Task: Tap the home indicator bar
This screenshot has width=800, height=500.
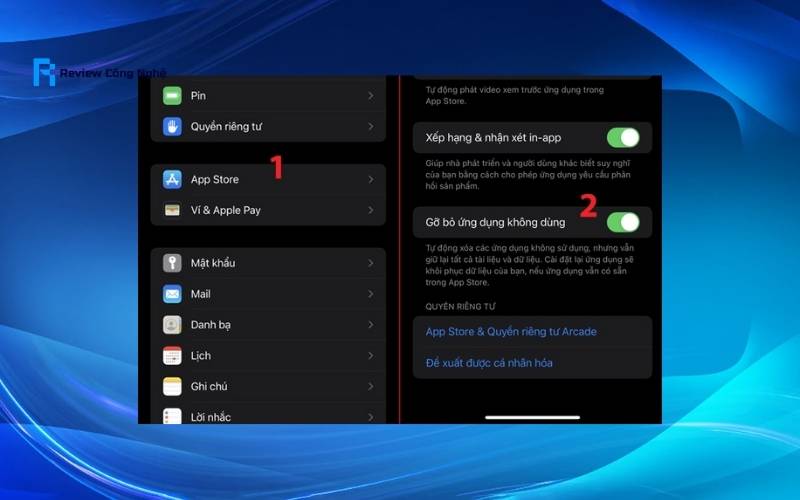Action: [x=533, y=417]
